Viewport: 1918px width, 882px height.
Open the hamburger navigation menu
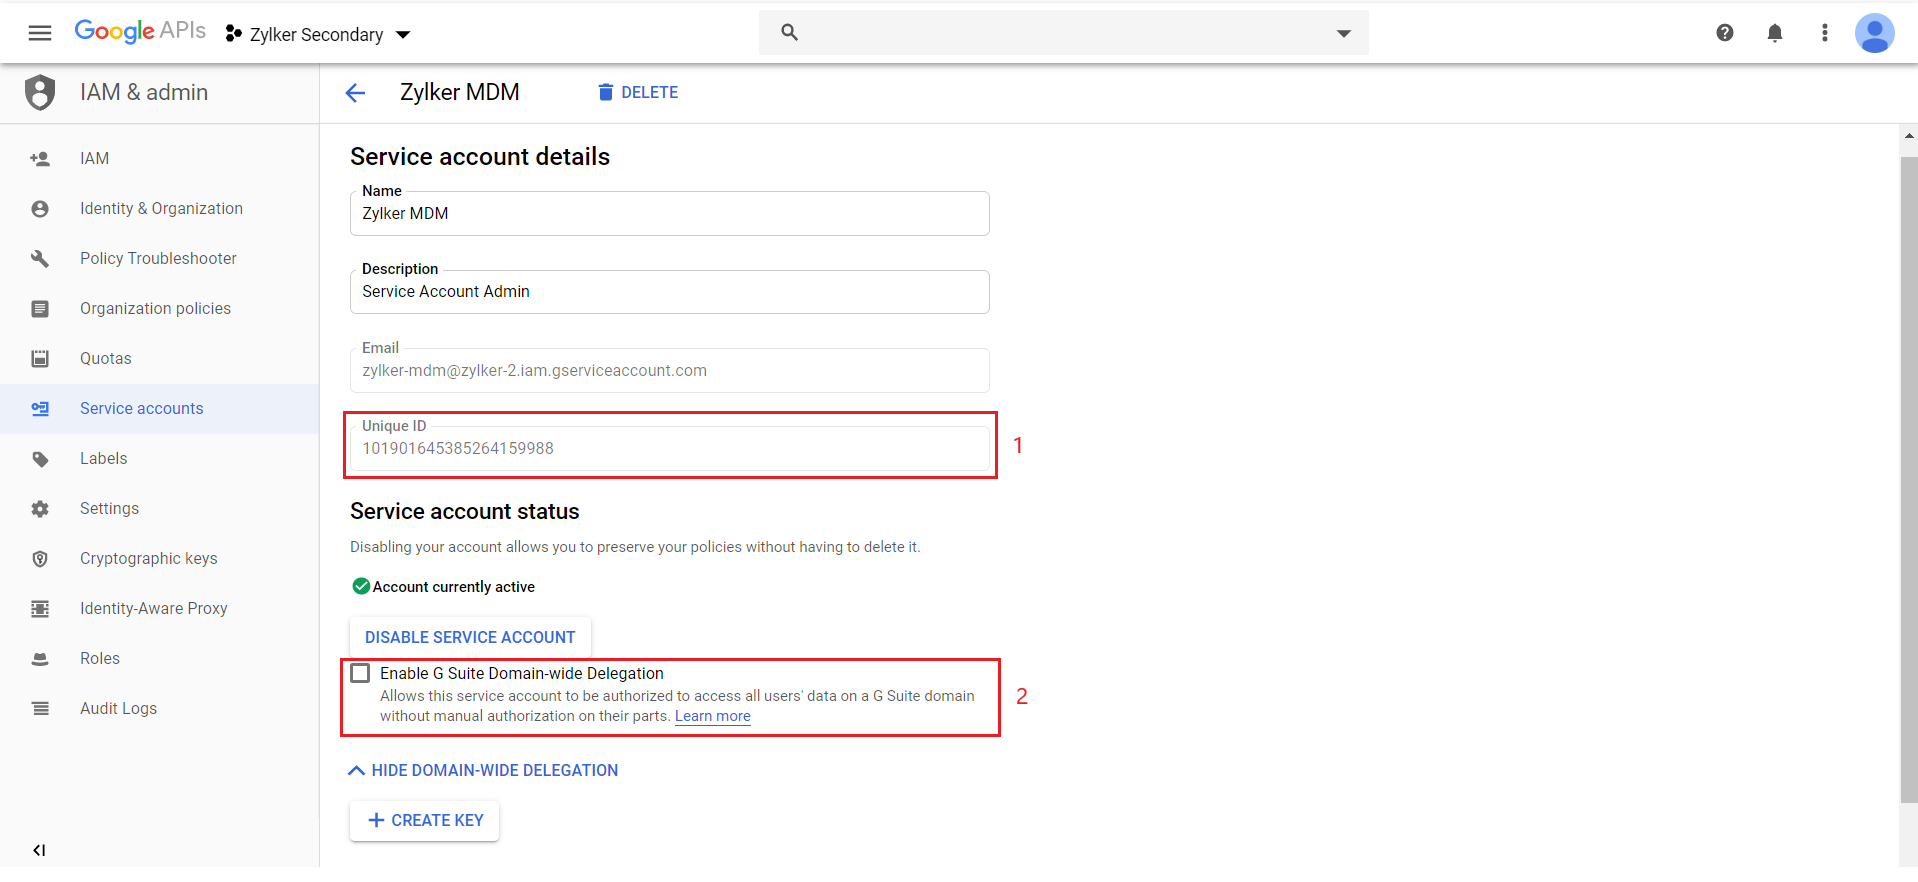[x=40, y=33]
